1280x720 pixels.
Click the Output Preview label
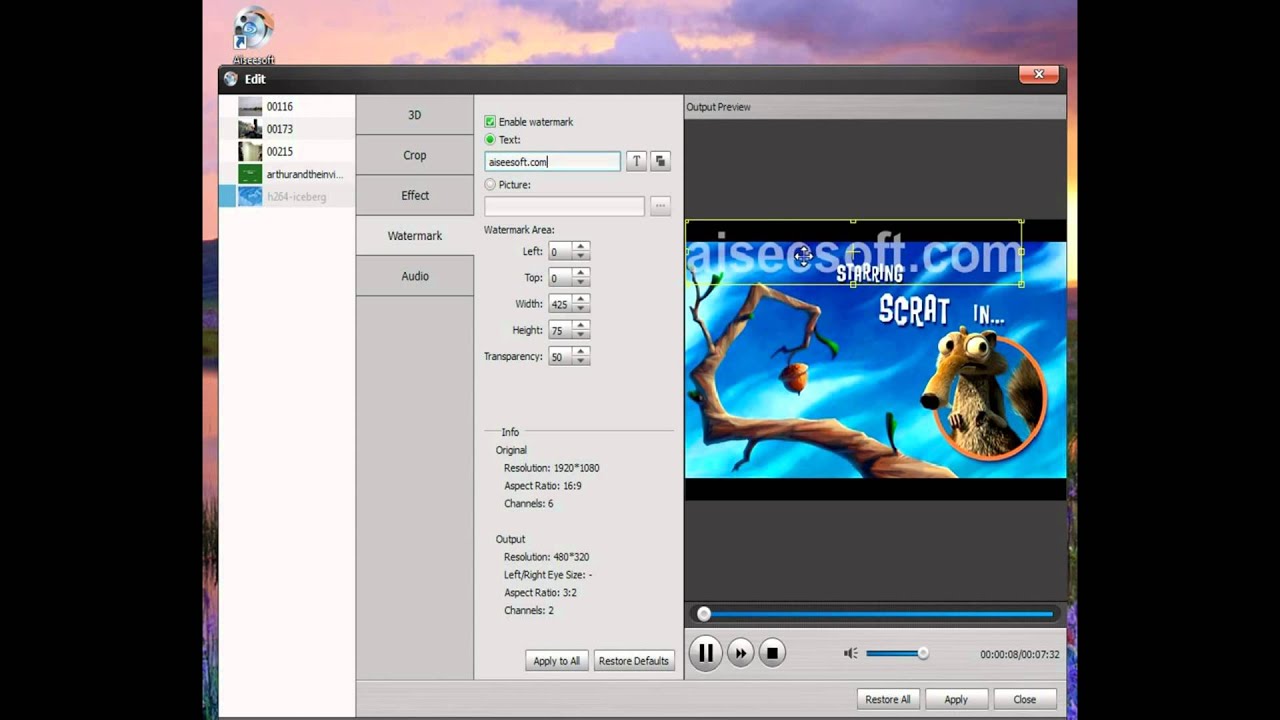(718, 107)
